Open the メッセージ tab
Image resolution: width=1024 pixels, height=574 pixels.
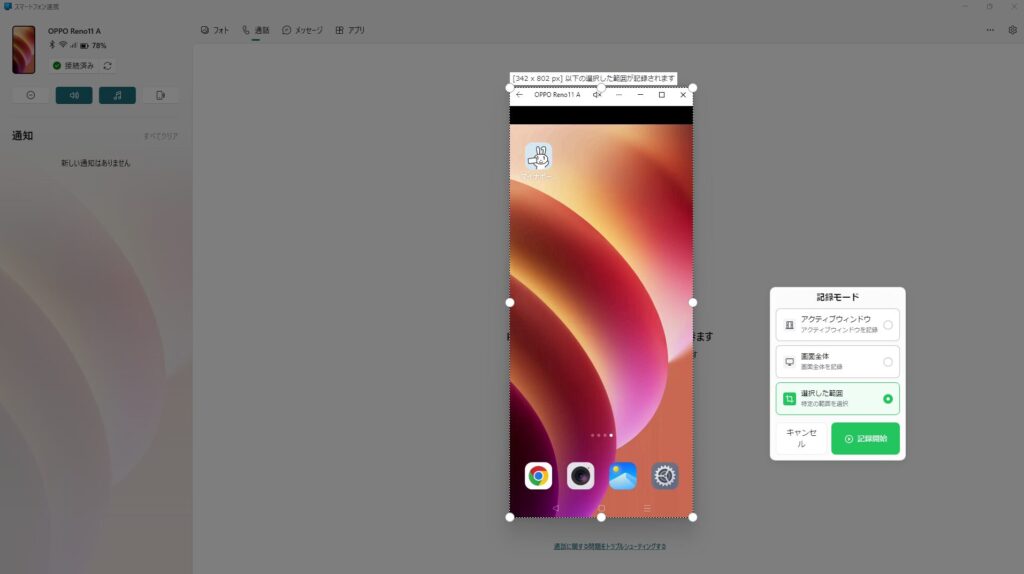pos(302,30)
